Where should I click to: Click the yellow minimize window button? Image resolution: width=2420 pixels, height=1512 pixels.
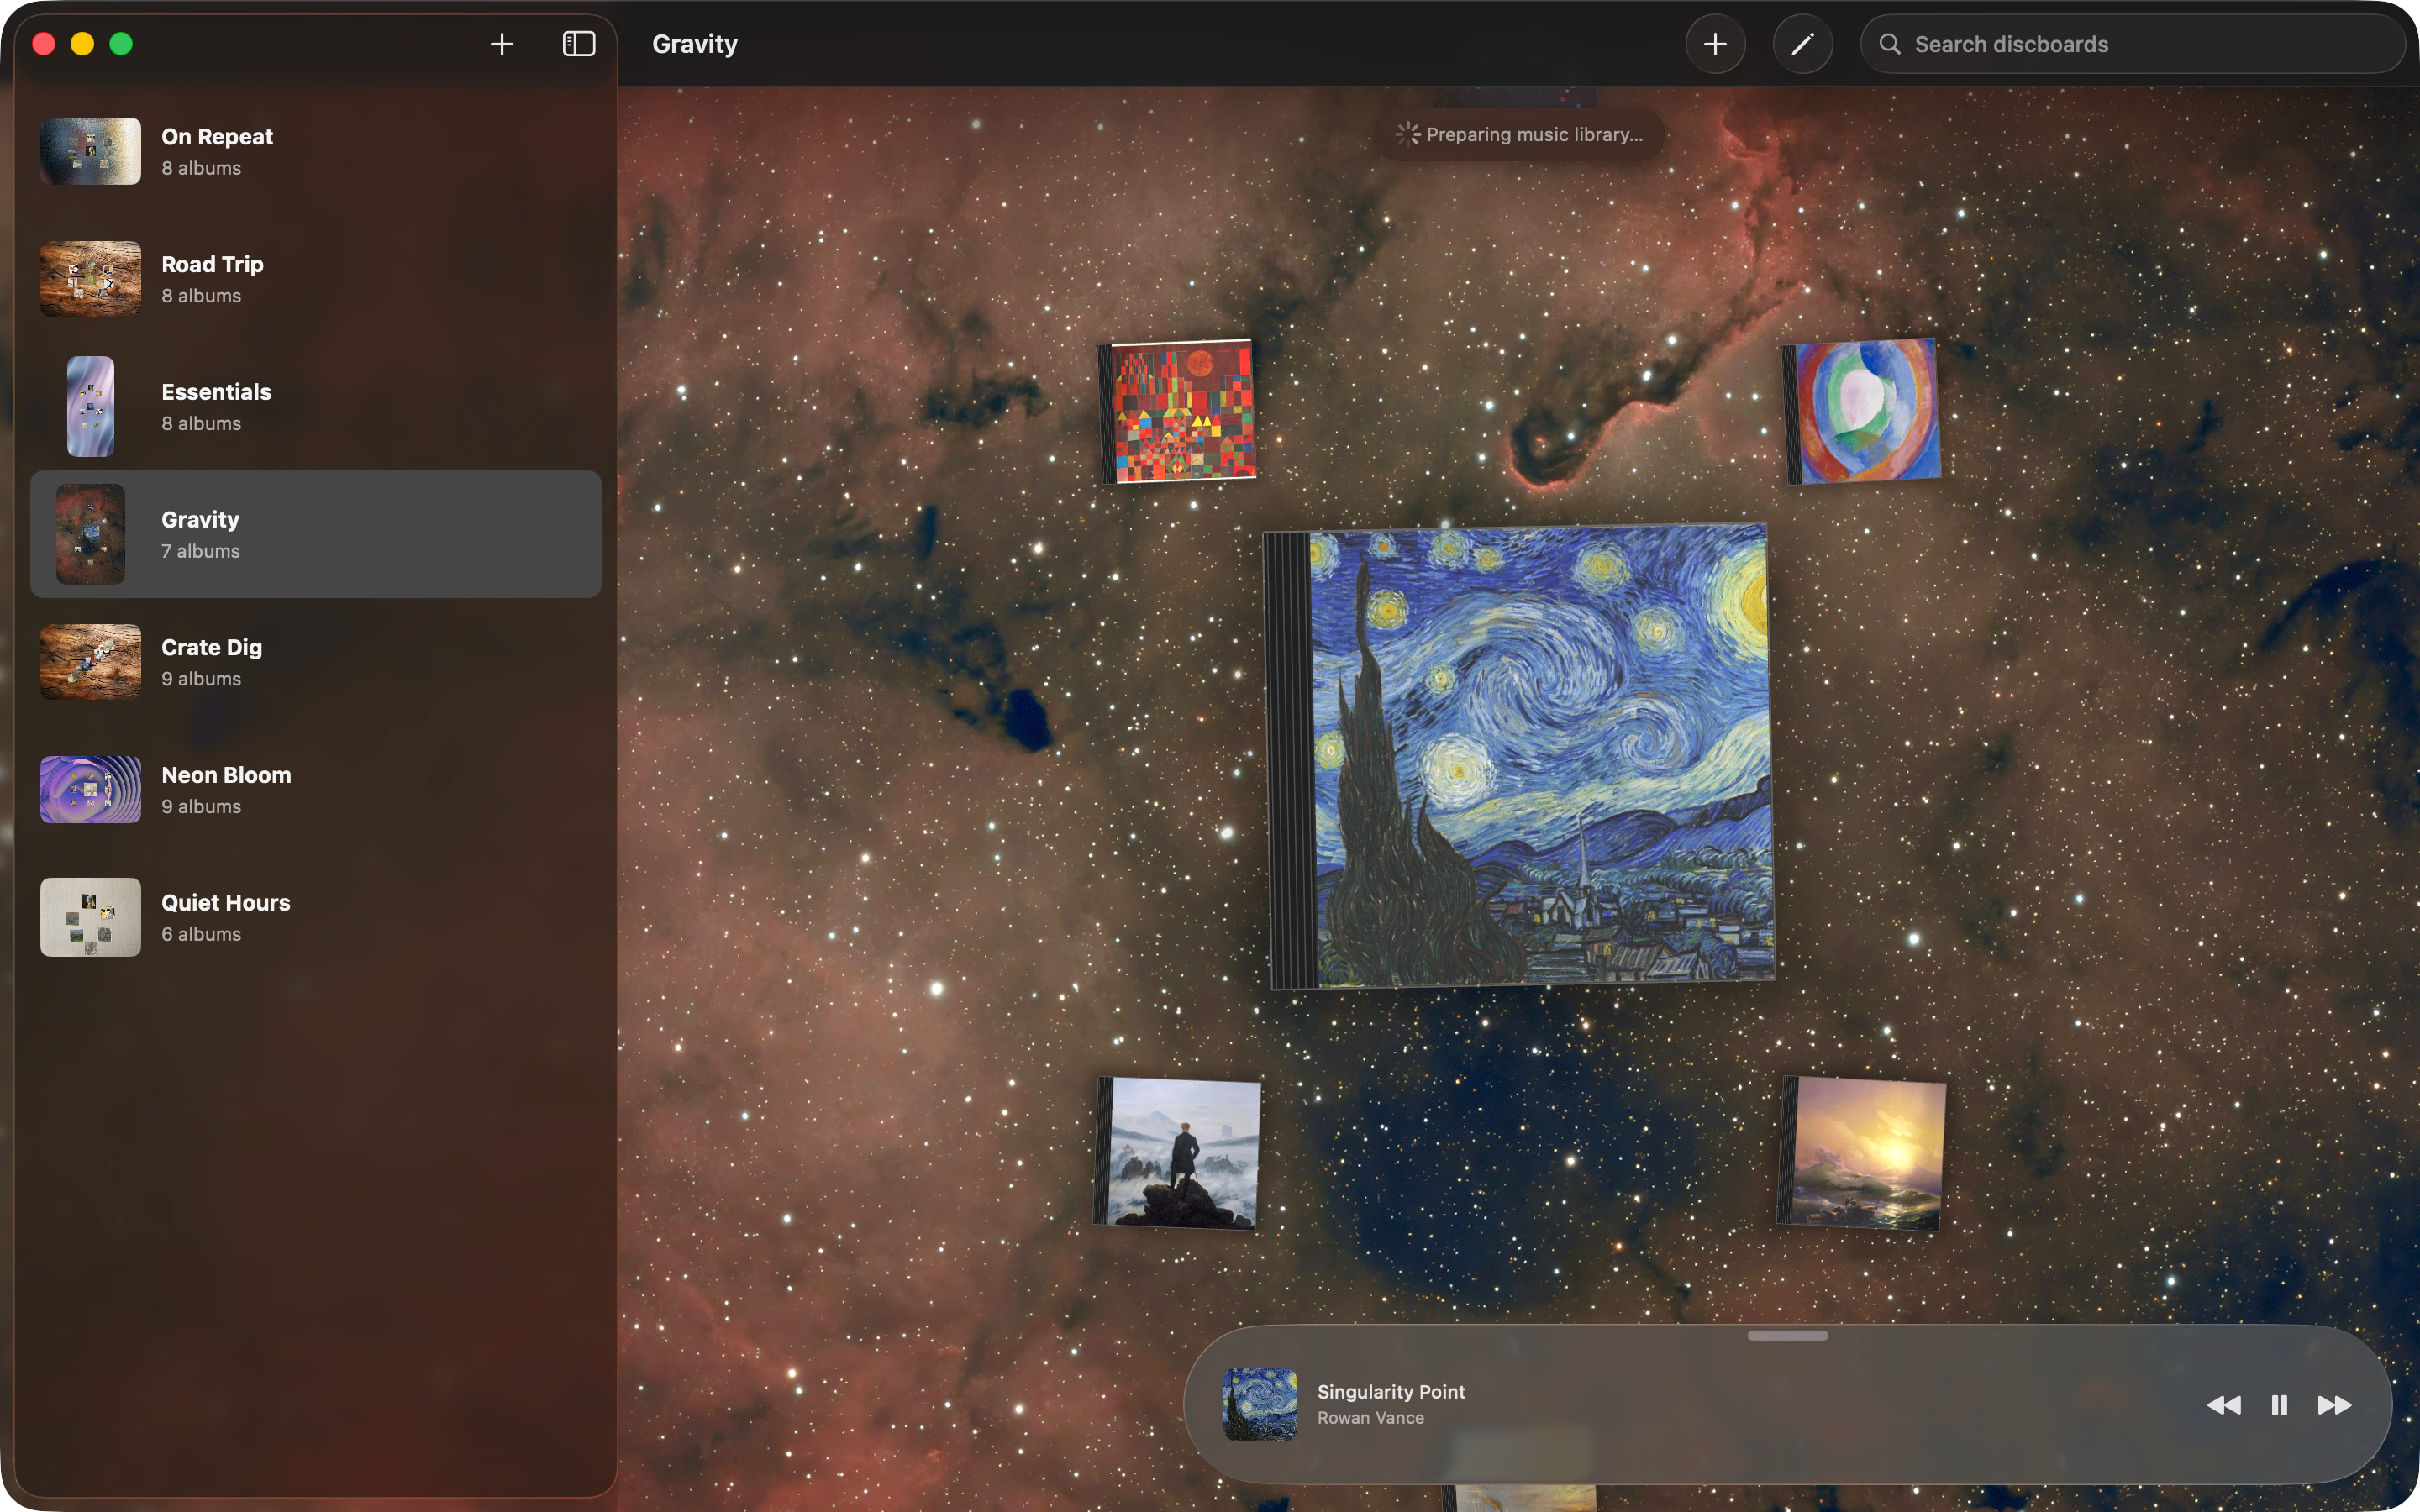point(82,44)
